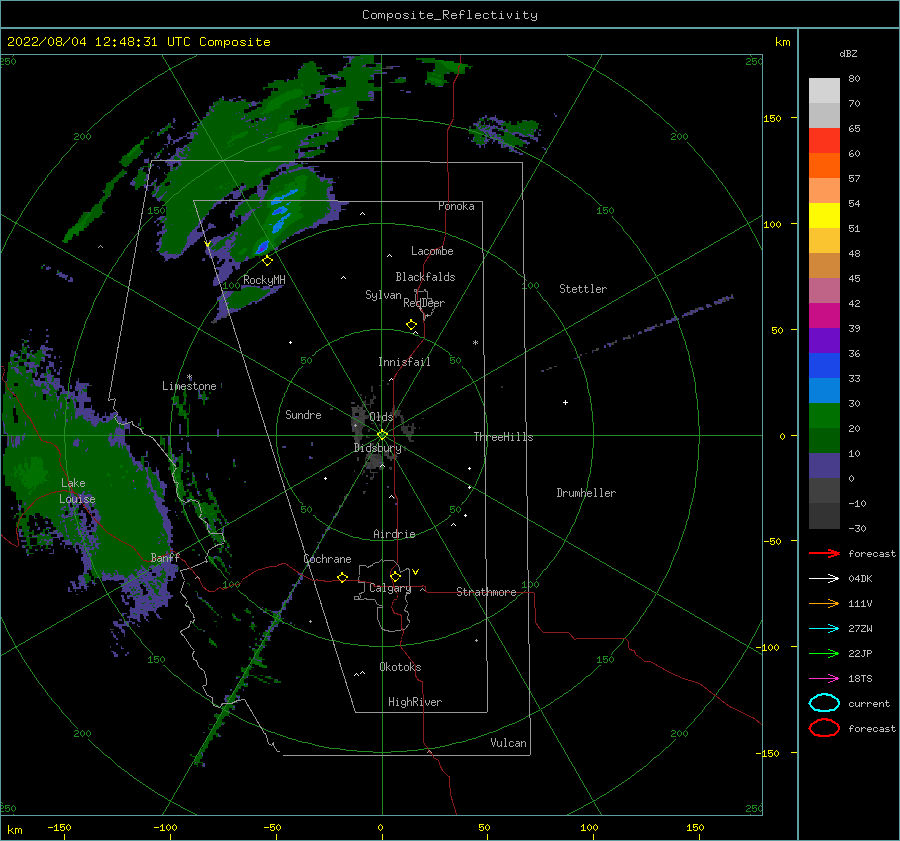Image resolution: width=900 pixels, height=841 pixels.
Task: Click the yellow diamond marker near Cochrane
Action: click(x=343, y=578)
